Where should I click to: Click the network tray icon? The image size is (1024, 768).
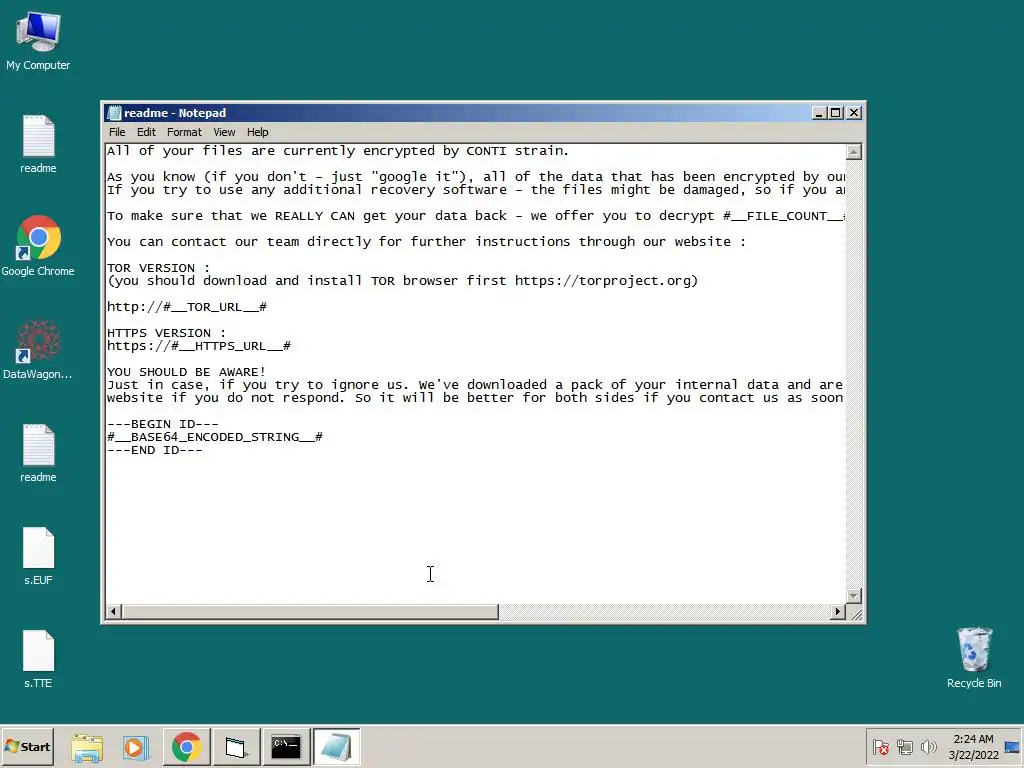click(904, 747)
